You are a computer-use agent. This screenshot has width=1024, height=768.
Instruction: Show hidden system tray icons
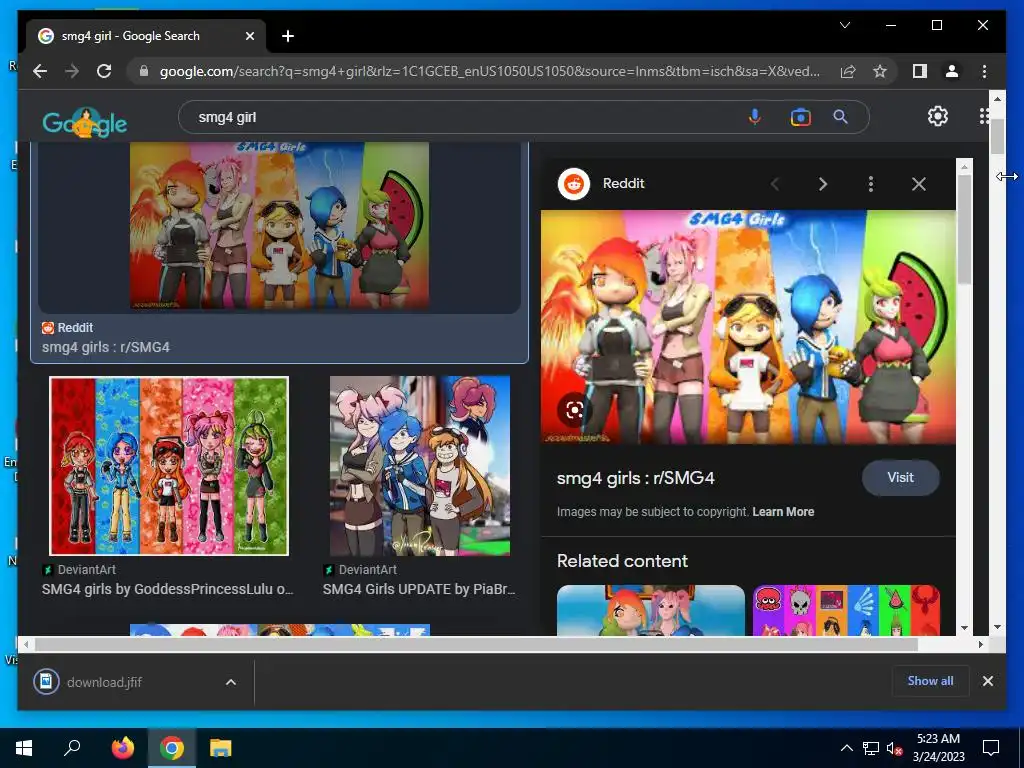(x=846, y=748)
